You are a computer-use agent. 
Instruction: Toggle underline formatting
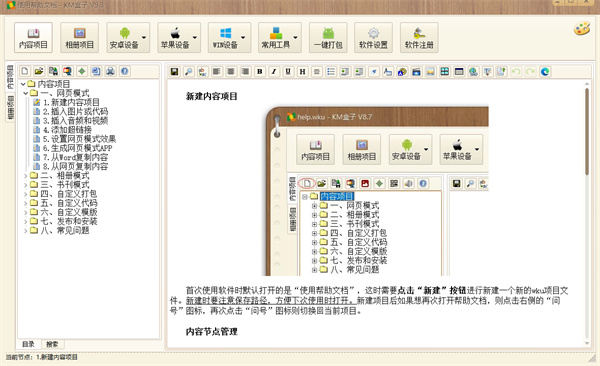[288, 72]
